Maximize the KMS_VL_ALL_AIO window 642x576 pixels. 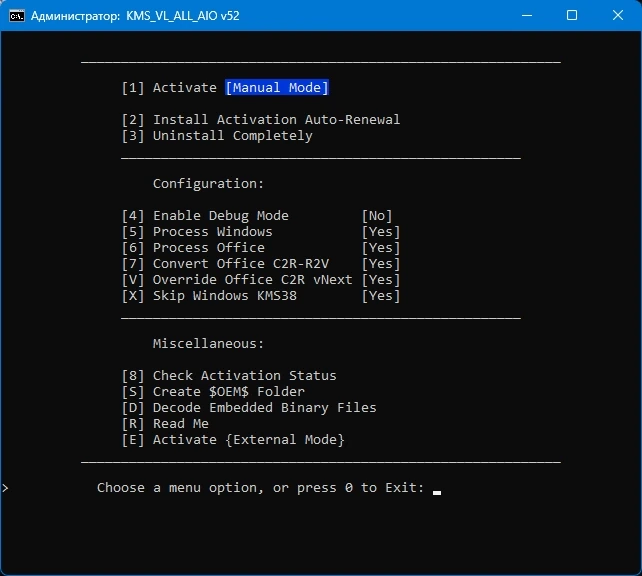point(572,16)
